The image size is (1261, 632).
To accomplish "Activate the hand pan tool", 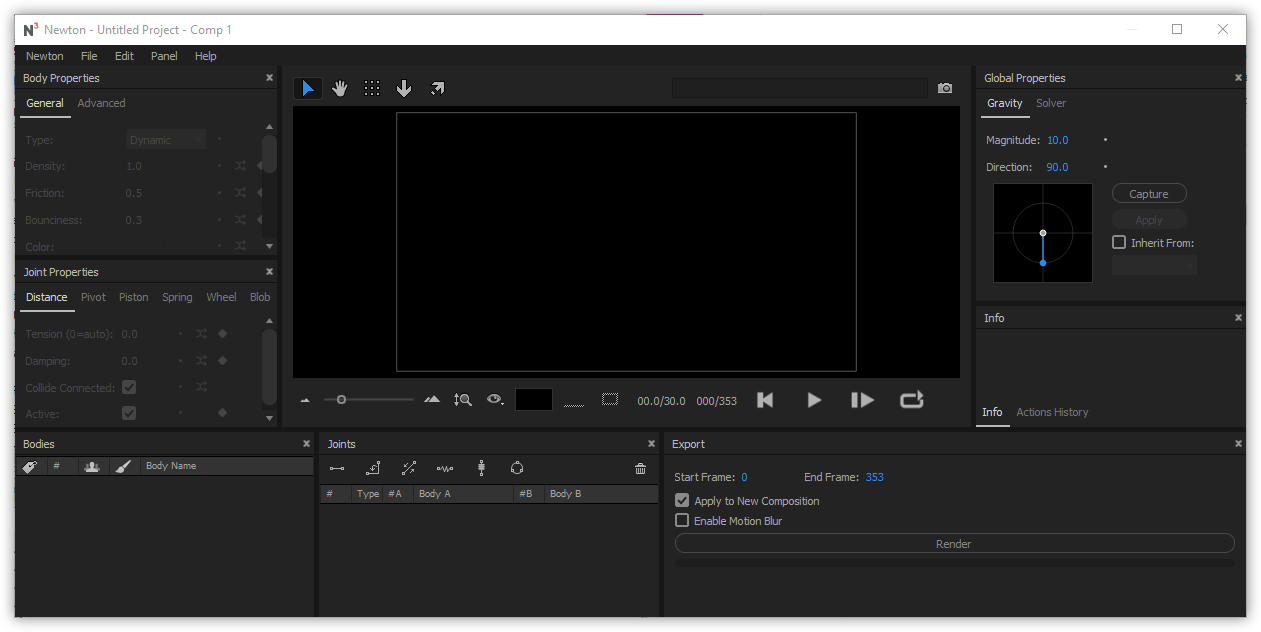I will click(340, 89).
